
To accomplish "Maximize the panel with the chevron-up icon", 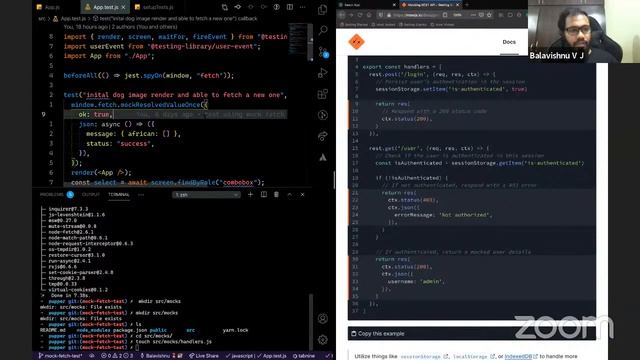I will pyautogui.click(x=289, y=195).
